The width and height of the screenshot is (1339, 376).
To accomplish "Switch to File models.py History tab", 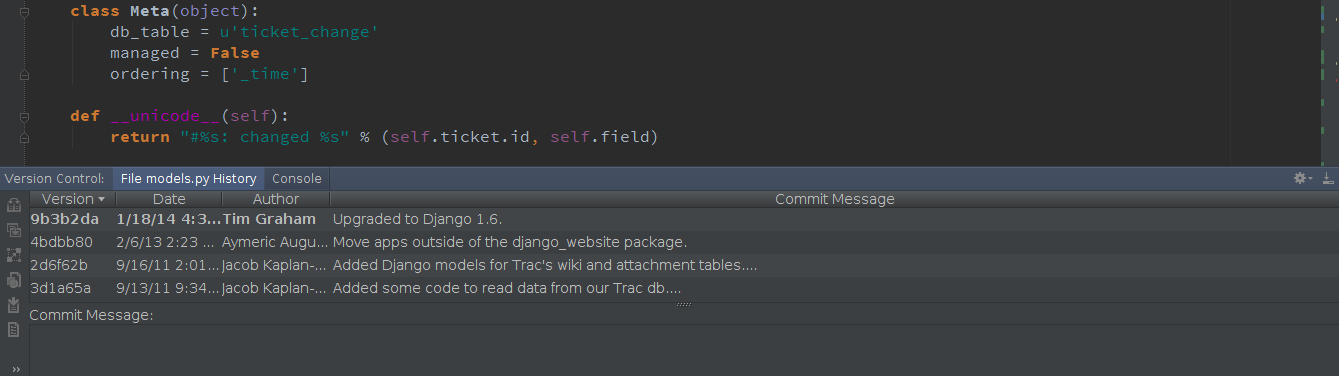I will click(x=188, y=178).
